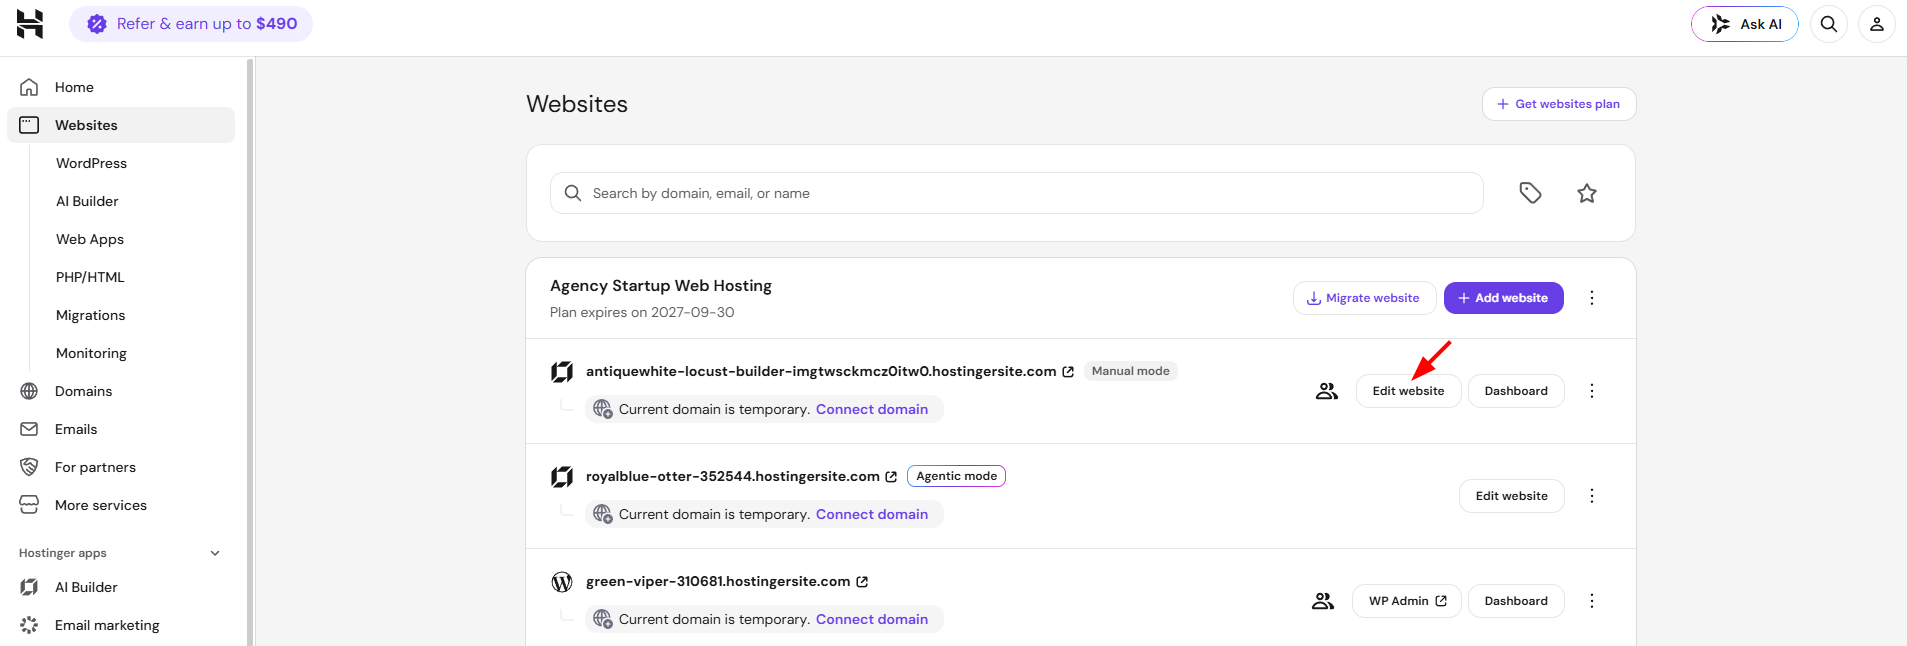Open WordPress sidebar submenu item
The height and width of the screenshot is (646, 1907).
91,163
